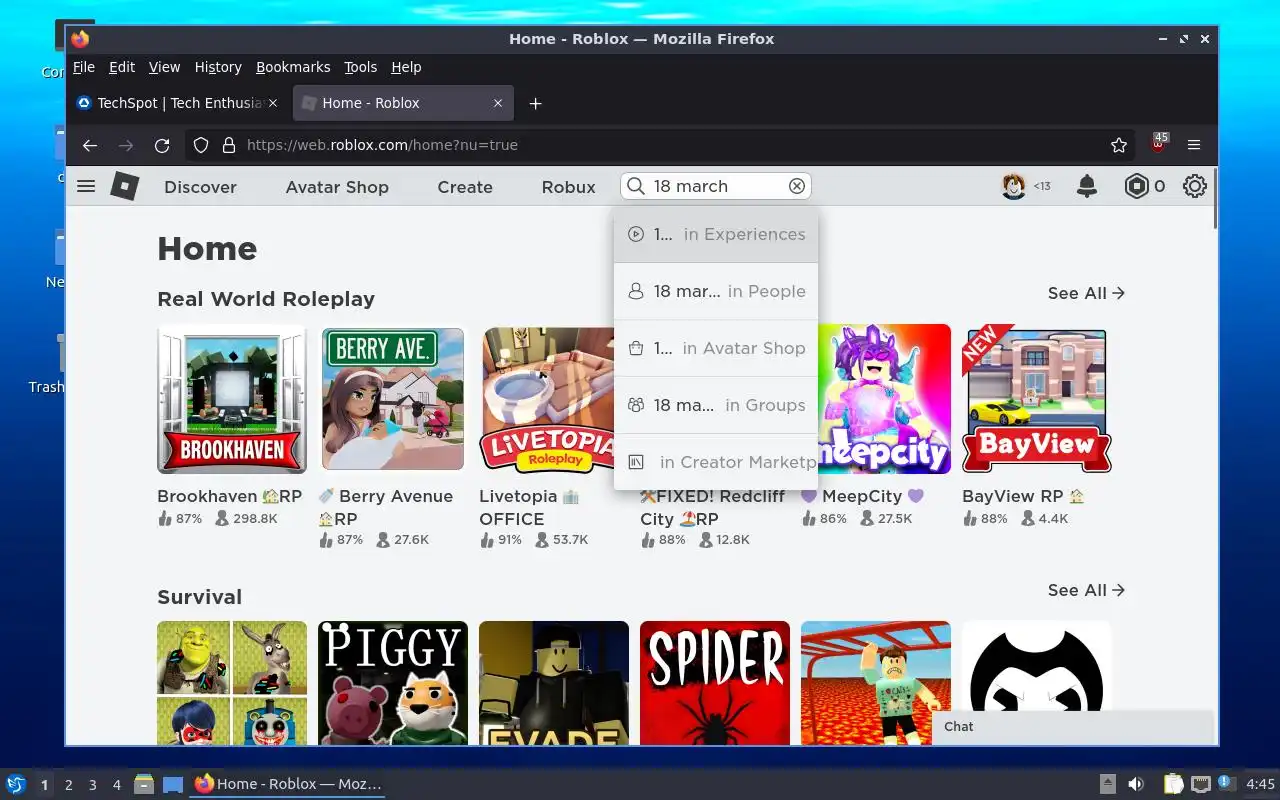Click the Firefox taskbar window button
The height and width of the screenshot is (800, 1280).
pyautogui.click(x=287, y=784)
